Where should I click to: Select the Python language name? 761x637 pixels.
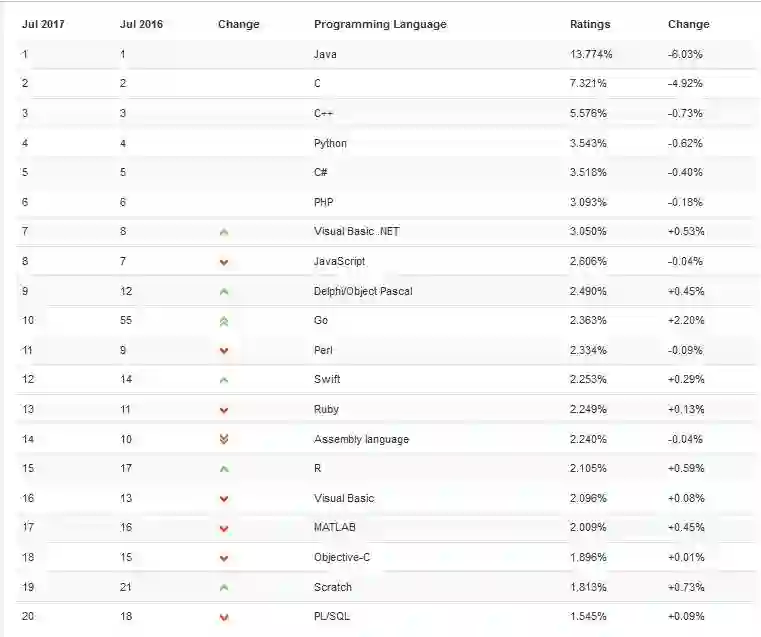coord(330,143)
